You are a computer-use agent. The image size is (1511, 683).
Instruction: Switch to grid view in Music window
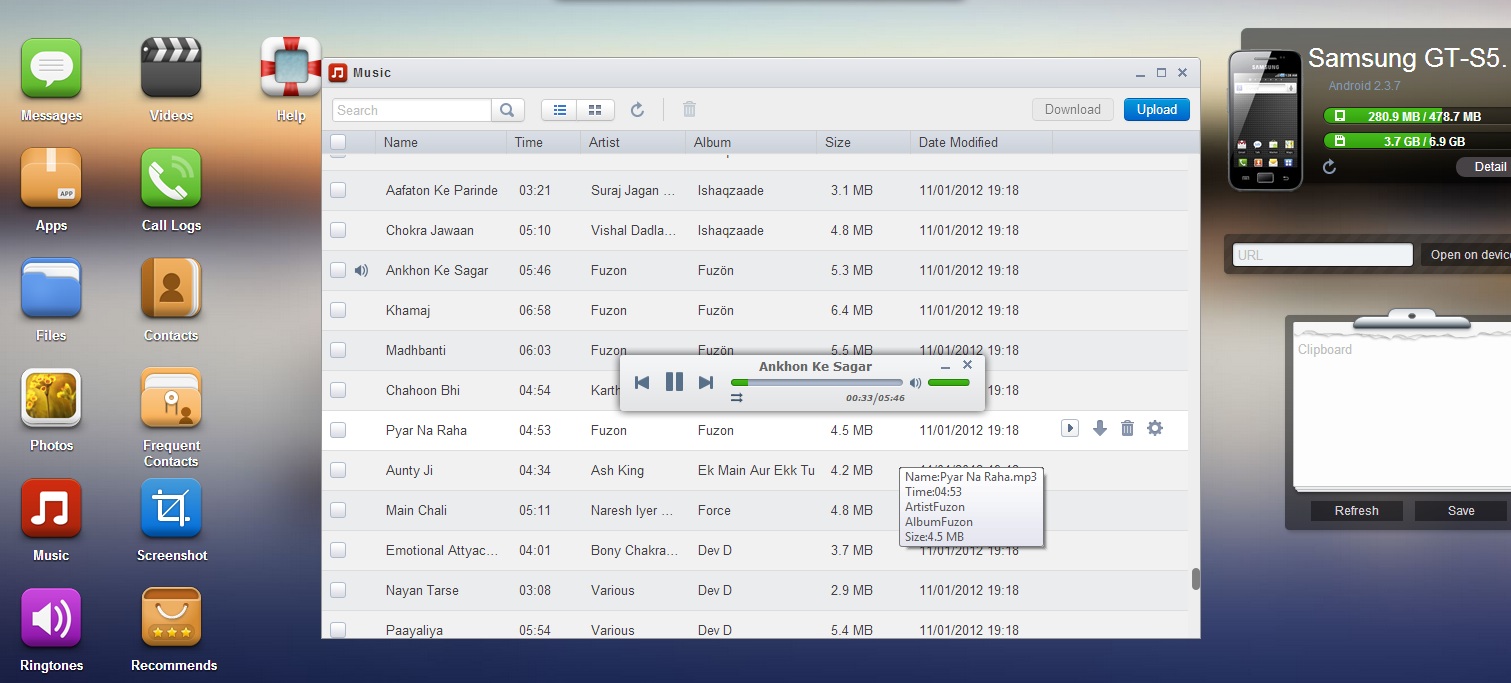[x=595, y=110]
